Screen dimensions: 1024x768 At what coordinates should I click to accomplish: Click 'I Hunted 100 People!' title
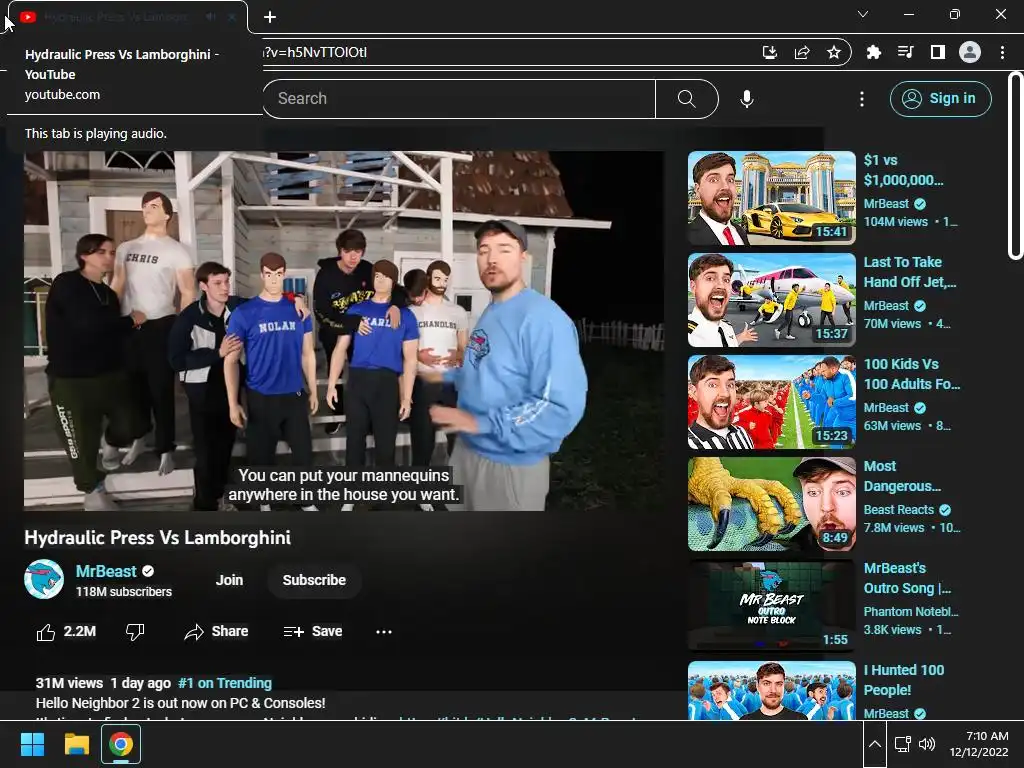(904, 680)
